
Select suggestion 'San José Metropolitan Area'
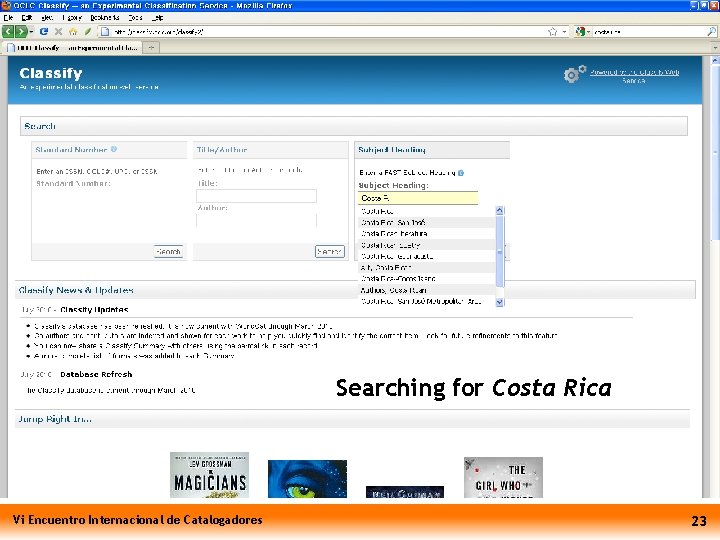(427, 301)
